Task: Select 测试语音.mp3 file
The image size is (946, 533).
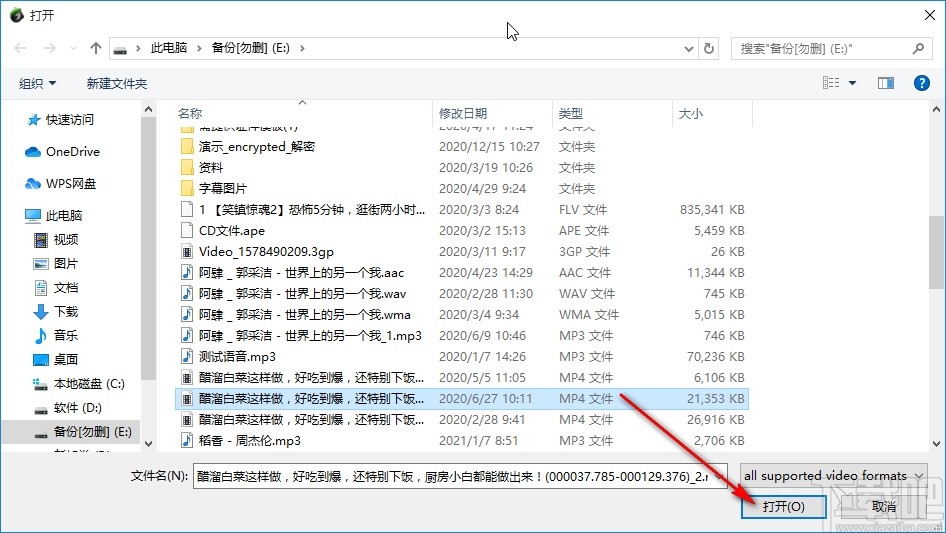Action: tap(462, 357)
